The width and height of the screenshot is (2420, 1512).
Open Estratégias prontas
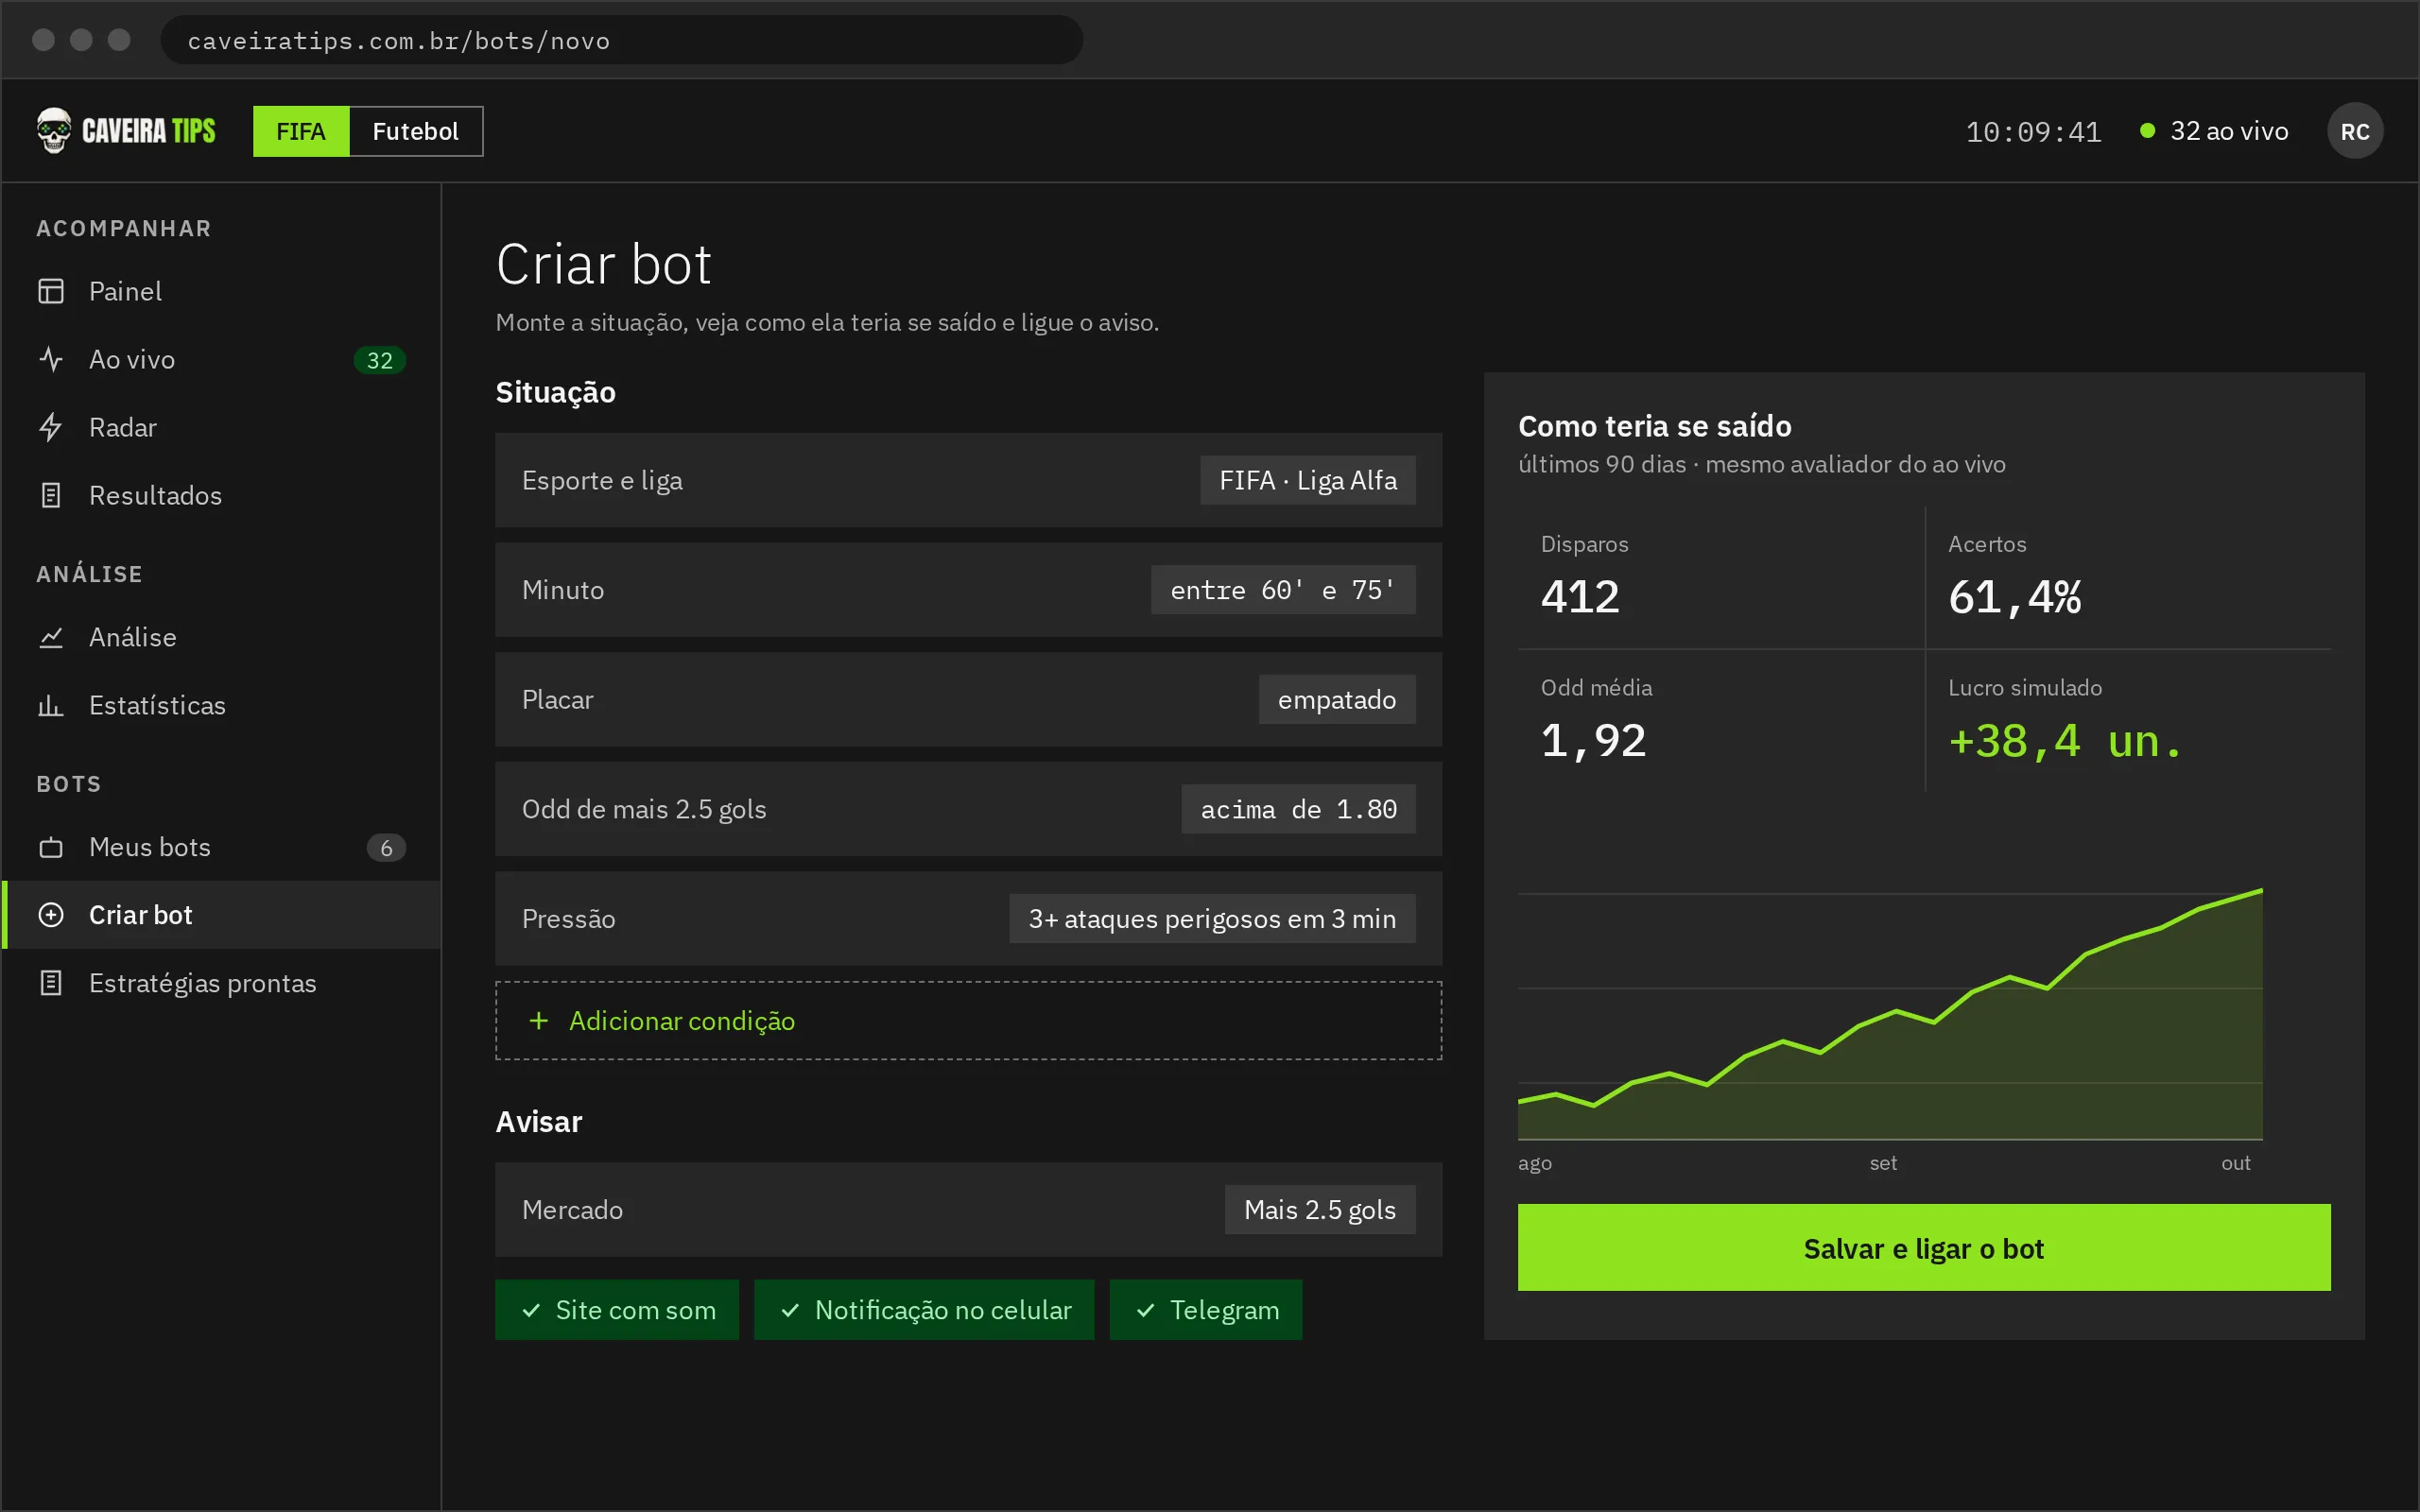[x=222, y=983]
